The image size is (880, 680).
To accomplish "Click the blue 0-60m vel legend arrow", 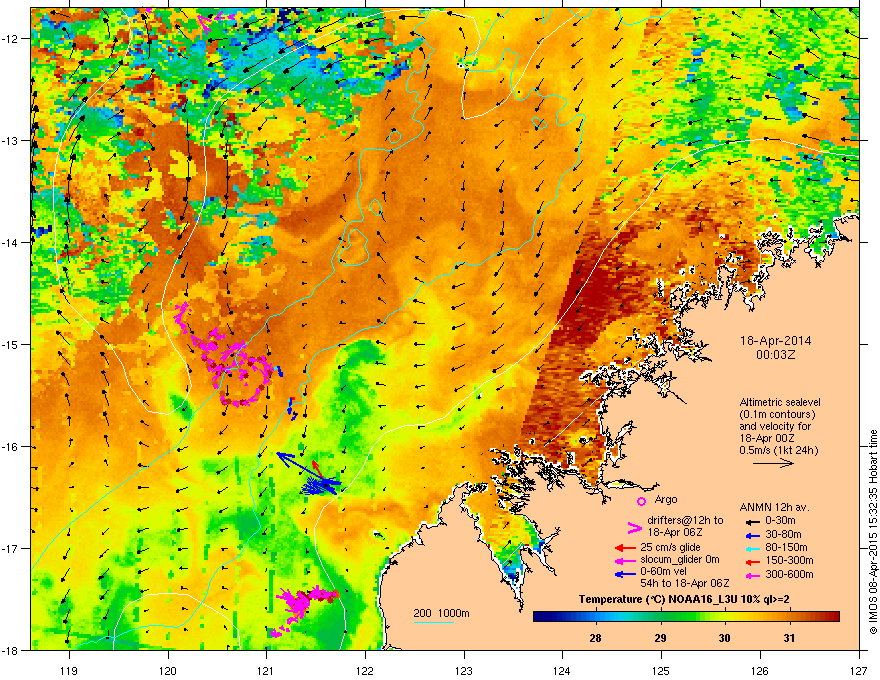I will pos(625,574).
